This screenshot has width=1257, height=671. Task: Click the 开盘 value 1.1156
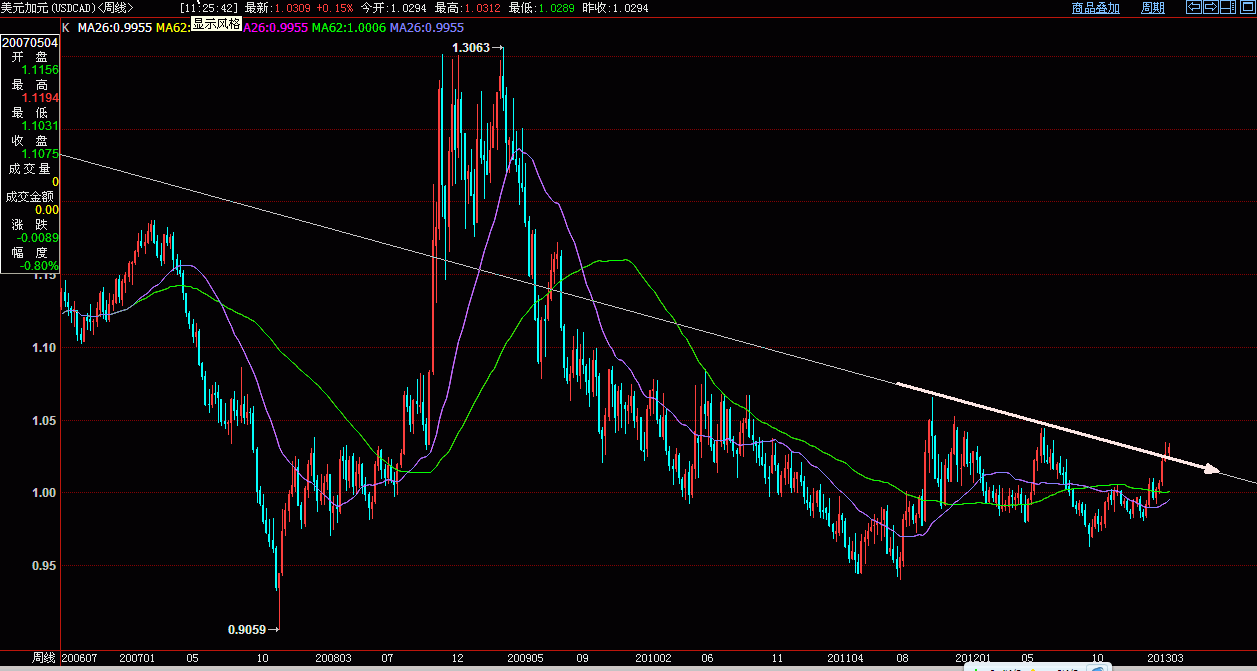coord(41,70)
